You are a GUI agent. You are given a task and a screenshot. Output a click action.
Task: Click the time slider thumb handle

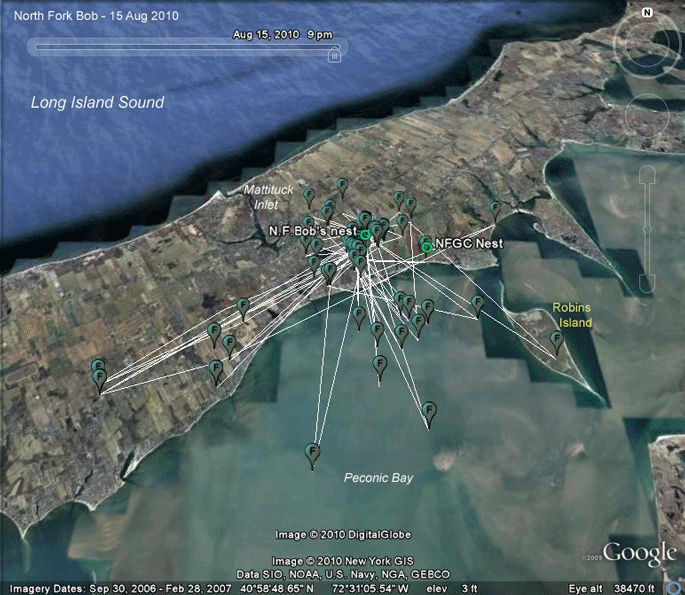click(x=334, y=55)
